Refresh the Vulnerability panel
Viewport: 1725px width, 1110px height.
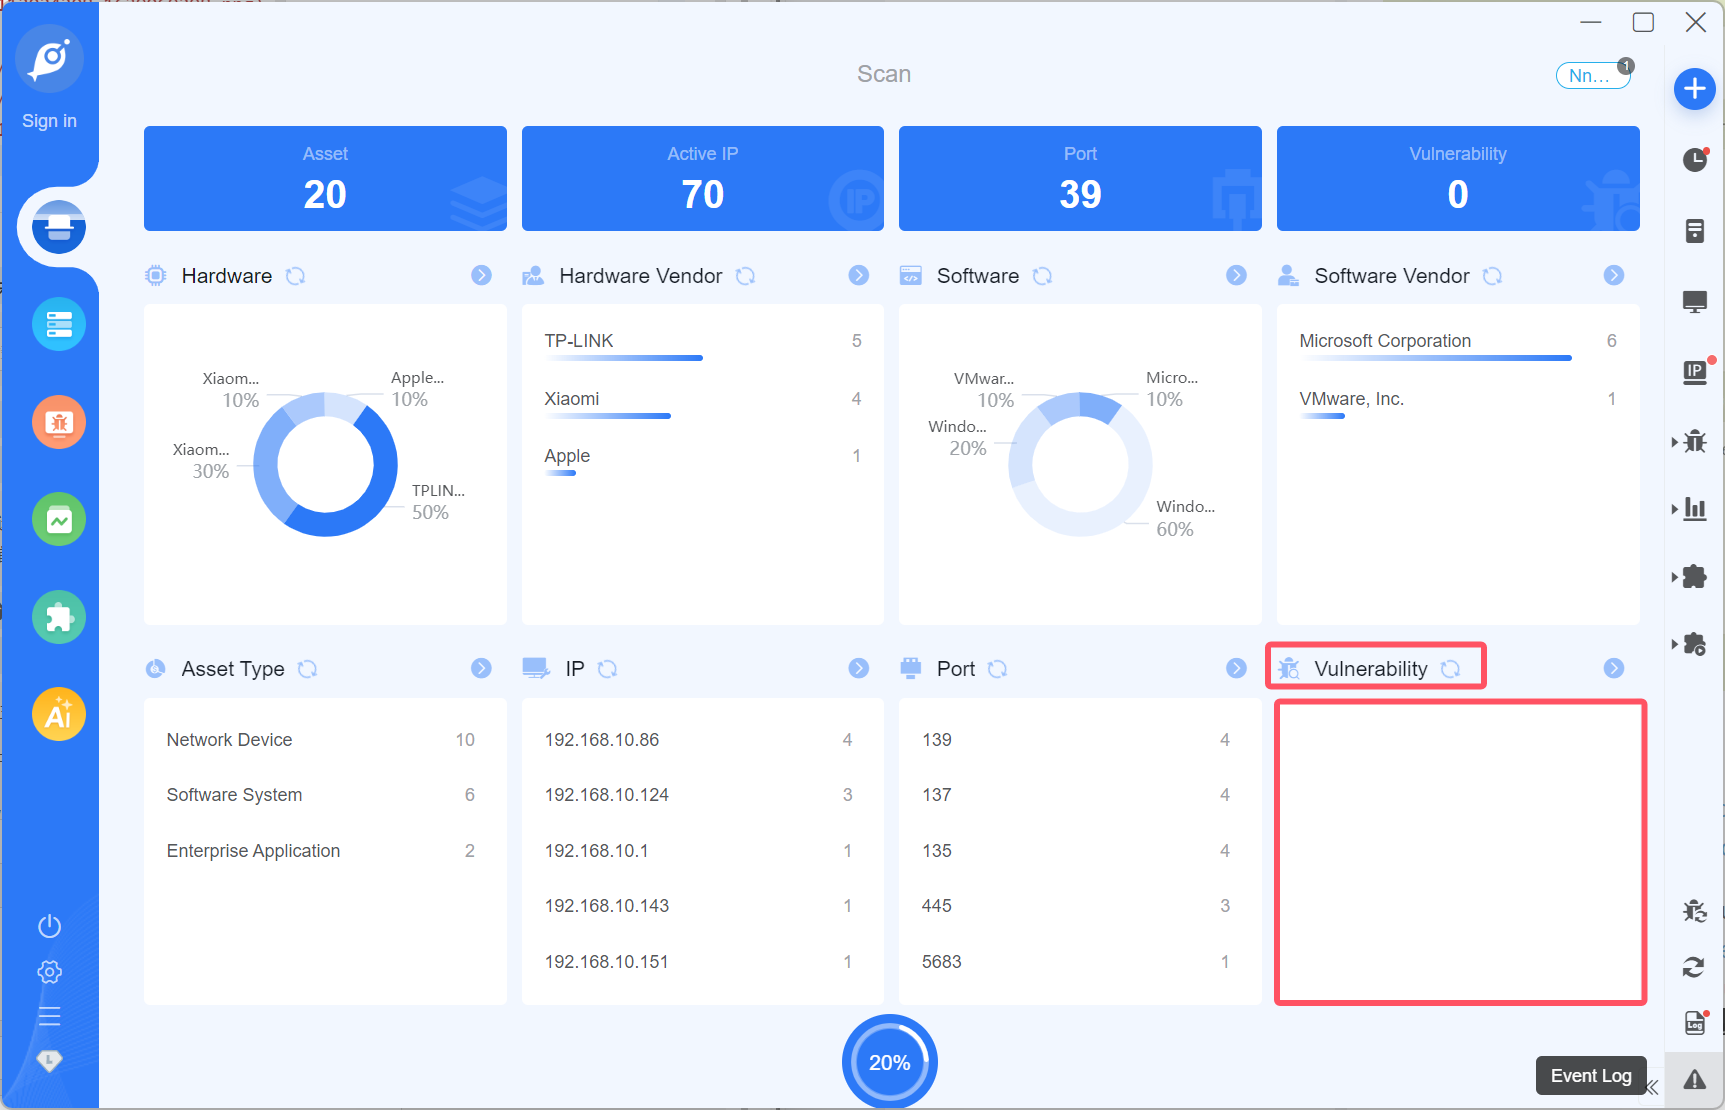[x=1450, y=669]
